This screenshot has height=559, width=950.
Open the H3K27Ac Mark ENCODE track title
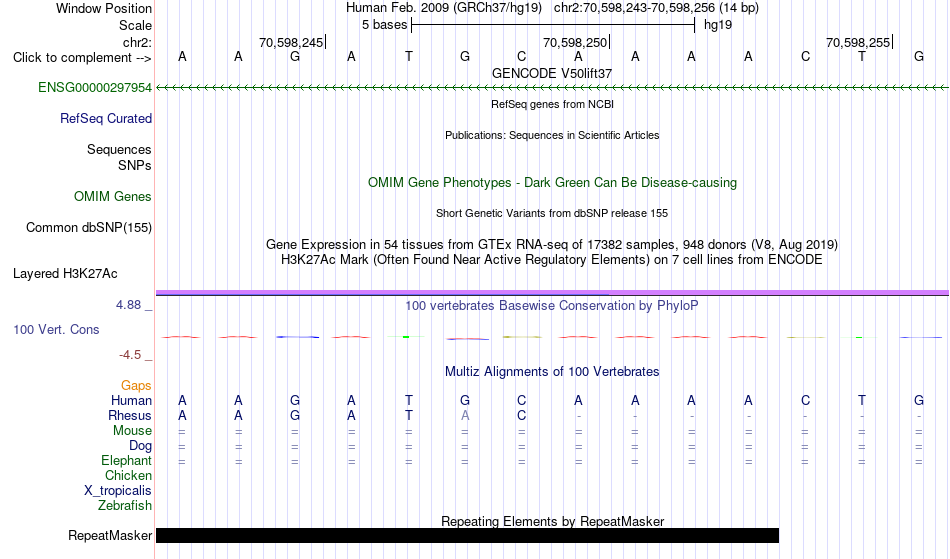[x=552, y=259]
